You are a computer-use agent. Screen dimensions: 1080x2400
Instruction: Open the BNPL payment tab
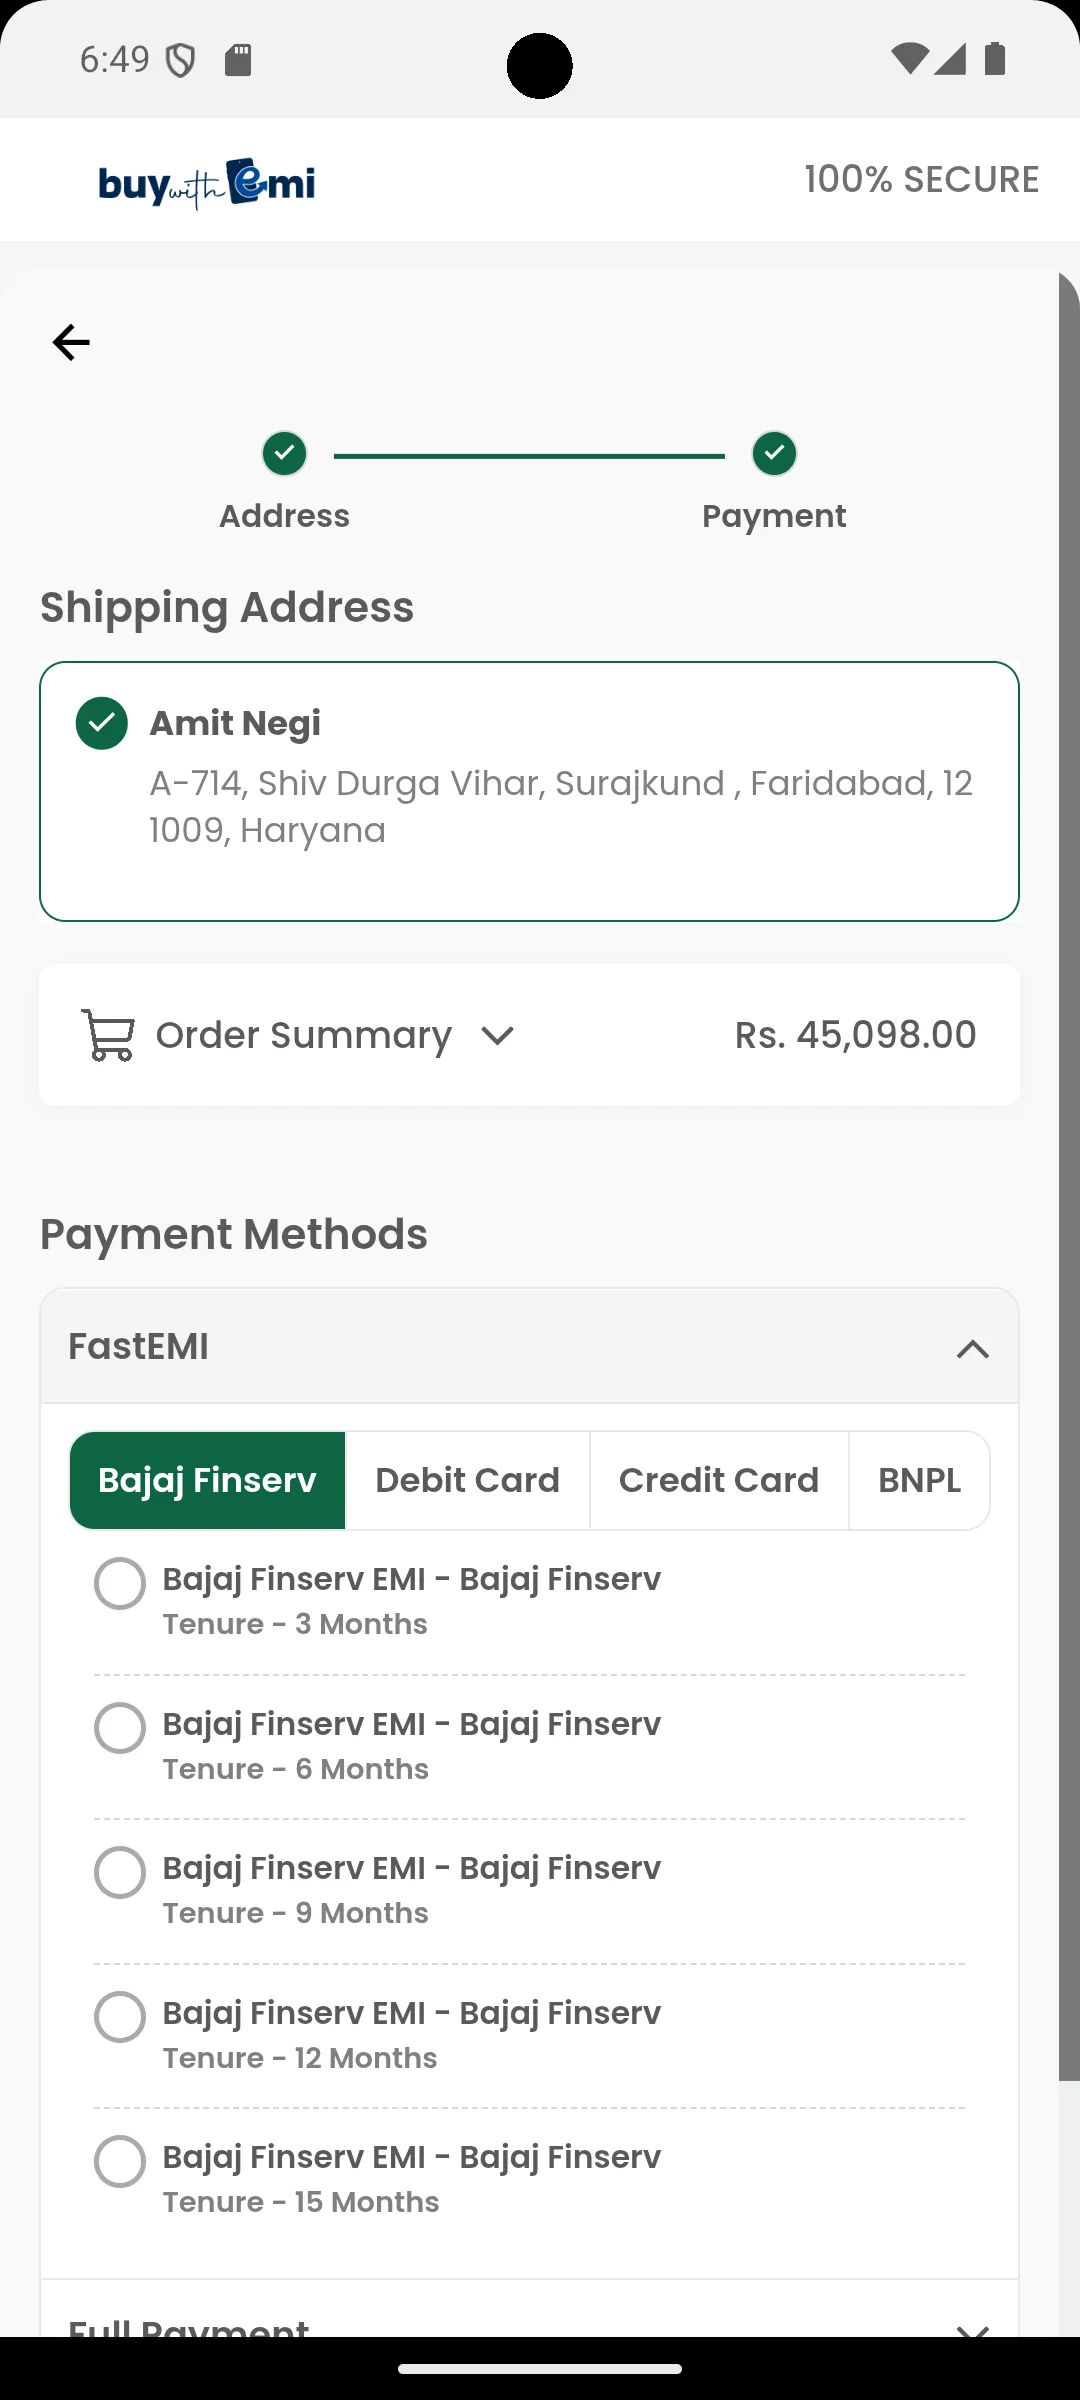pyautogui.click(x=919, y=1480)
